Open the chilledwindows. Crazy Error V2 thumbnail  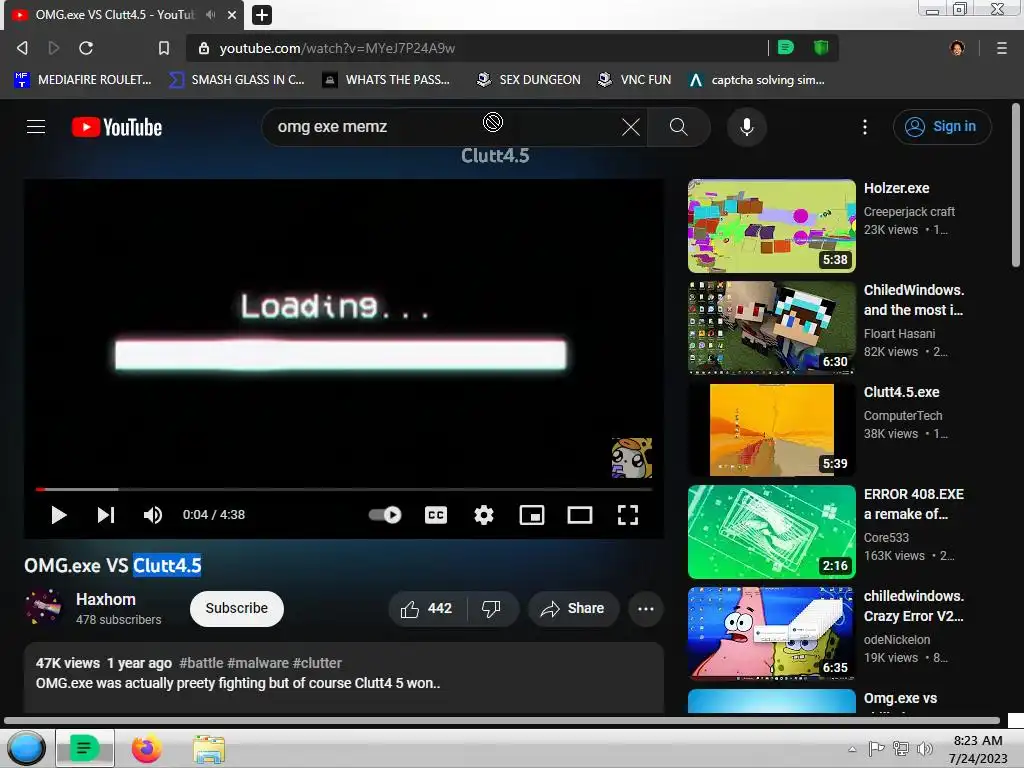(771, 633)
